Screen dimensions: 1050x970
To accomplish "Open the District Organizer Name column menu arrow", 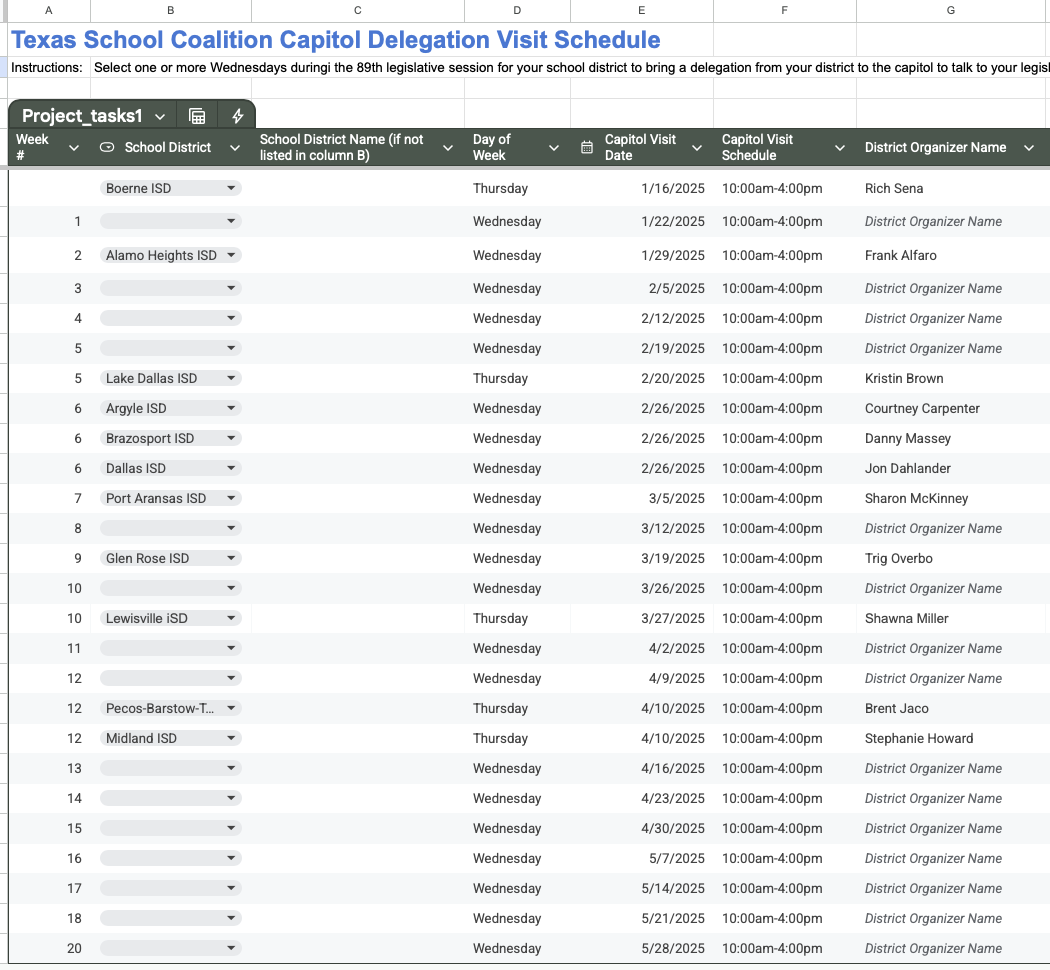I will click(x=1029, y=148).
